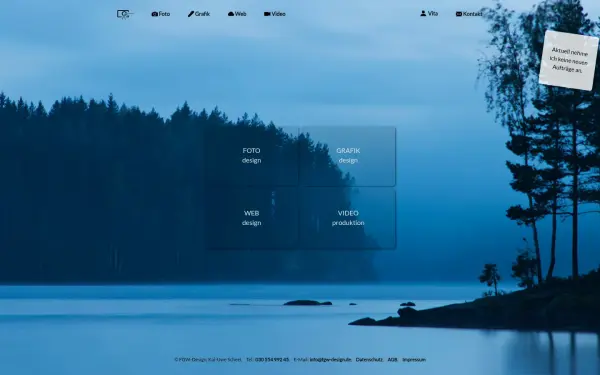
Task: Click the 'Aktuell nehme ich keine neuen Aufträge an' note
Action: click(x=569, y=60)
